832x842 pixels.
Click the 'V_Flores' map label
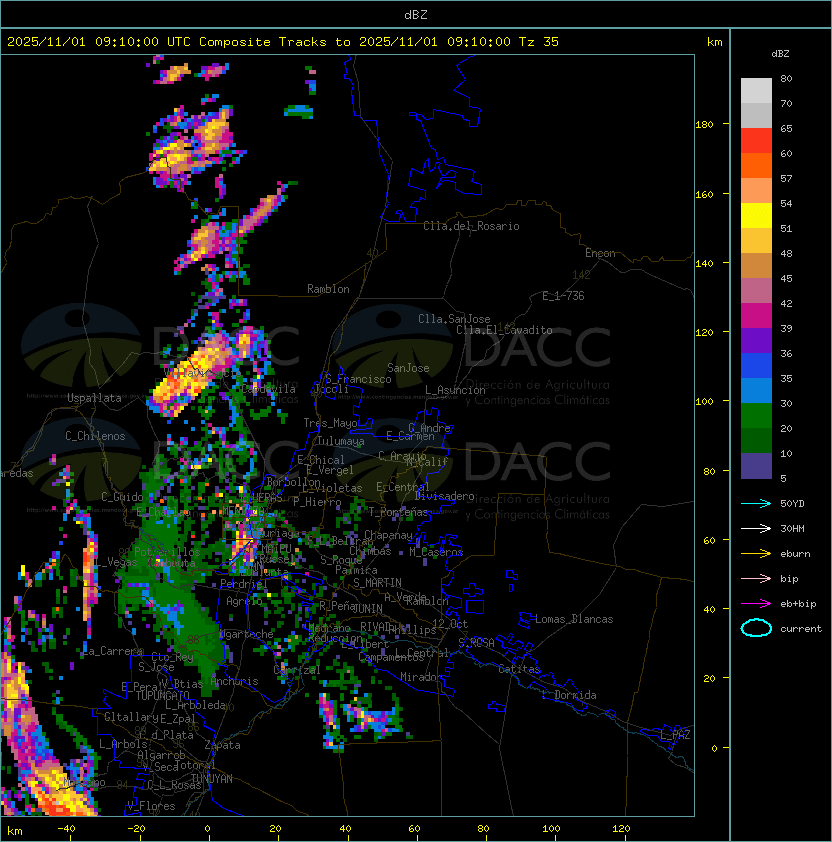click(151, 806)
